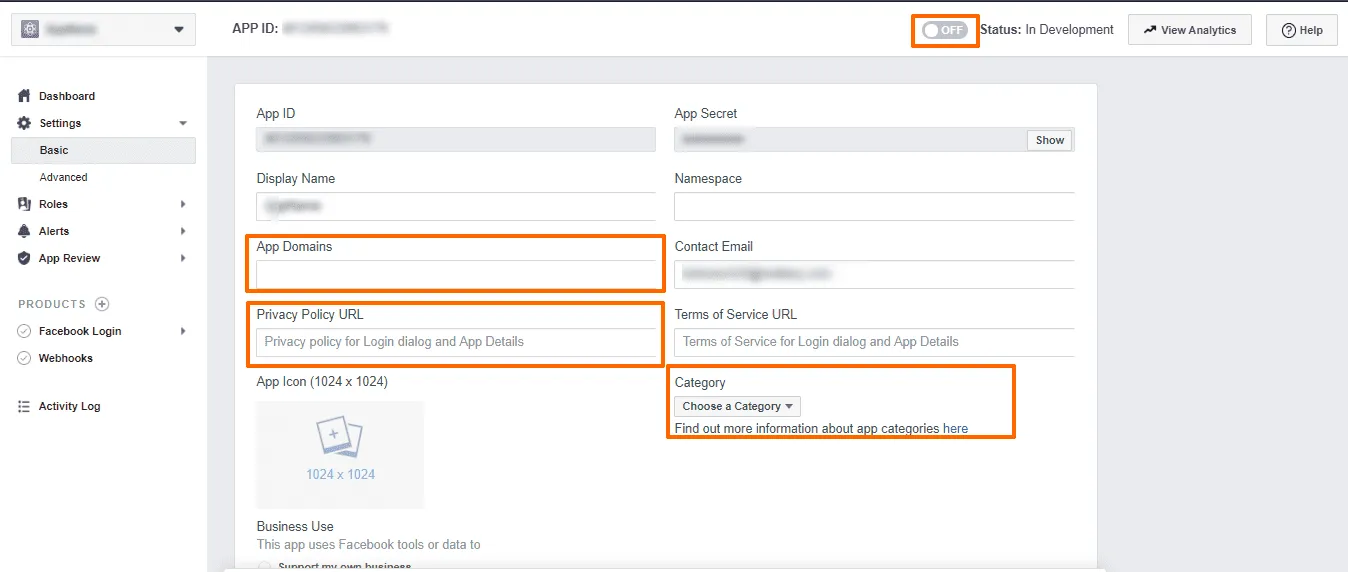Select Support my own business radio
The image size is (1348, 572).
[x=264, y=567]
